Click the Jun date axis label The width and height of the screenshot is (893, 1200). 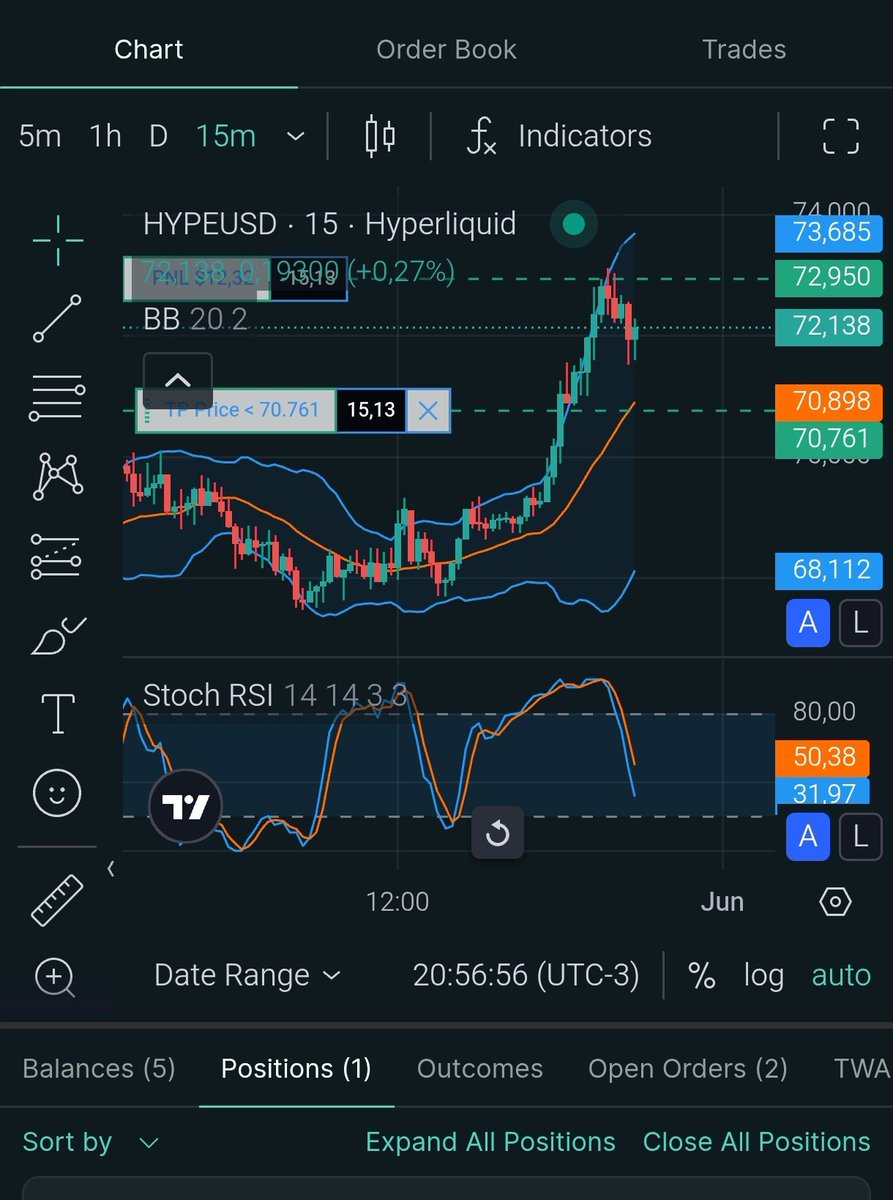point(722,902)
